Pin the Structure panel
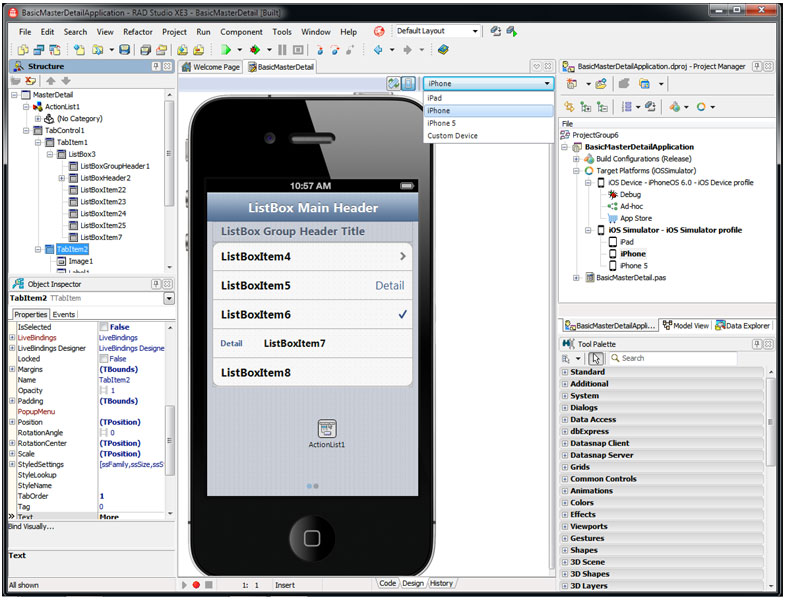This screenshot has width=785, height=600. 156,66
